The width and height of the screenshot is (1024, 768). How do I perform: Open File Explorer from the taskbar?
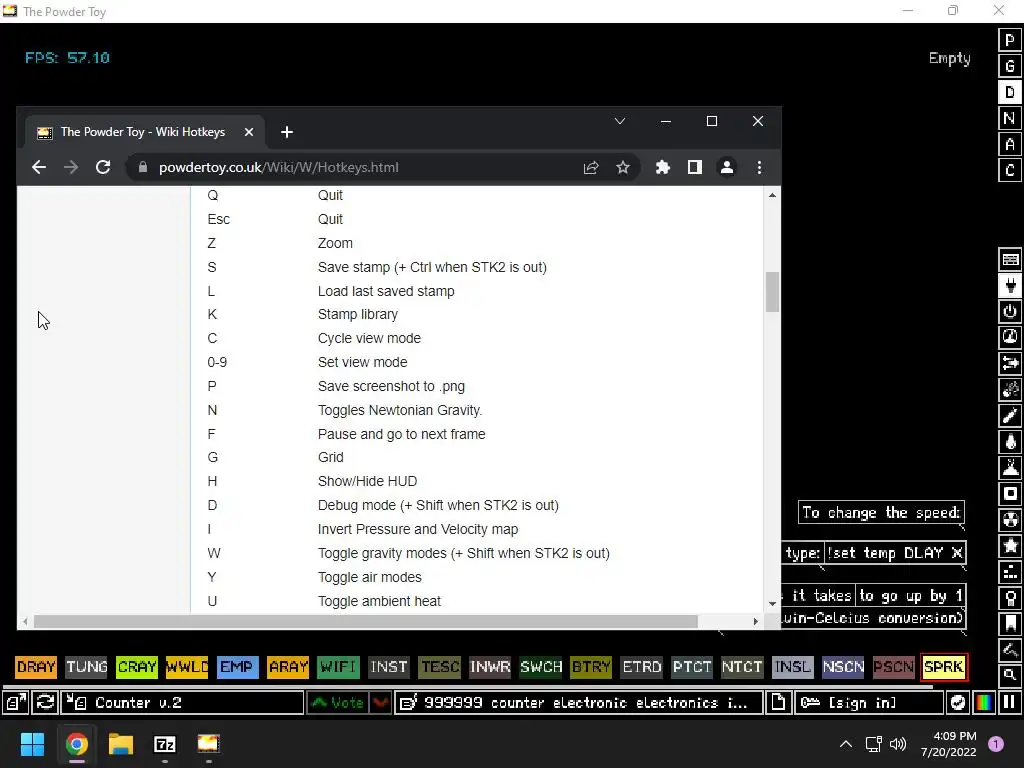[120, 744]
